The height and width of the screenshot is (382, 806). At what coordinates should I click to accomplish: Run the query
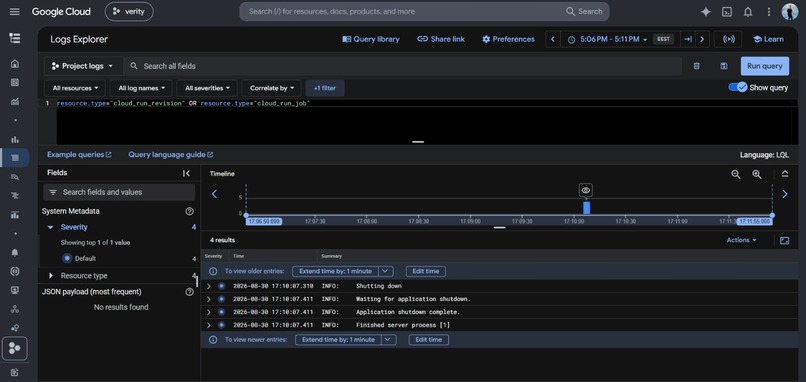(764, 66)
